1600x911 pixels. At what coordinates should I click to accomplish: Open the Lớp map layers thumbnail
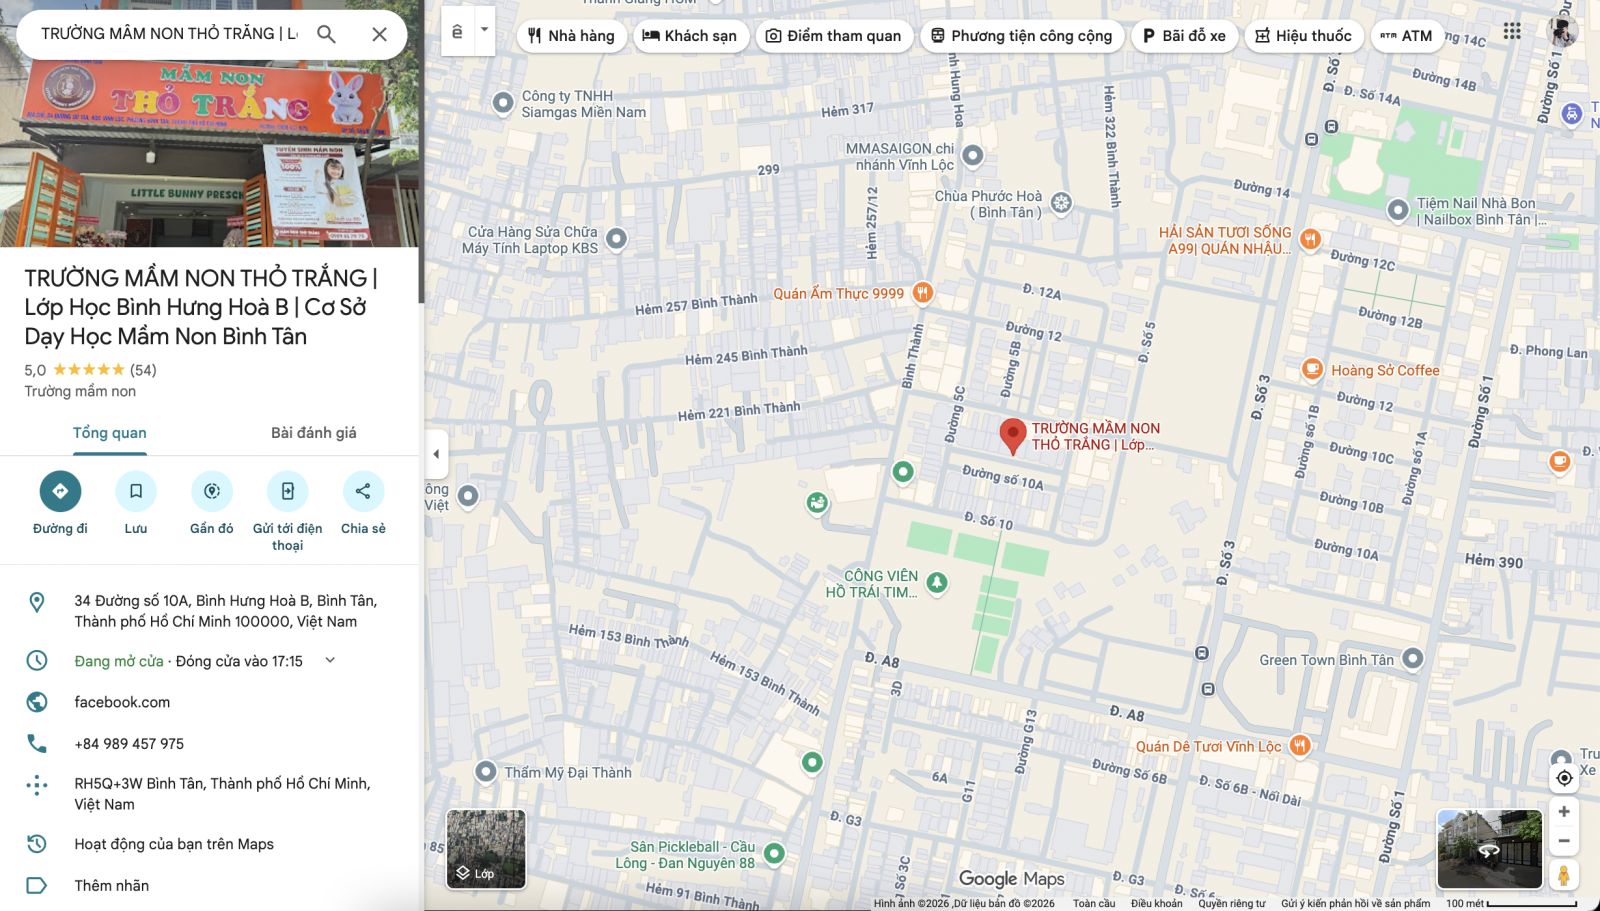pos(486,849)
